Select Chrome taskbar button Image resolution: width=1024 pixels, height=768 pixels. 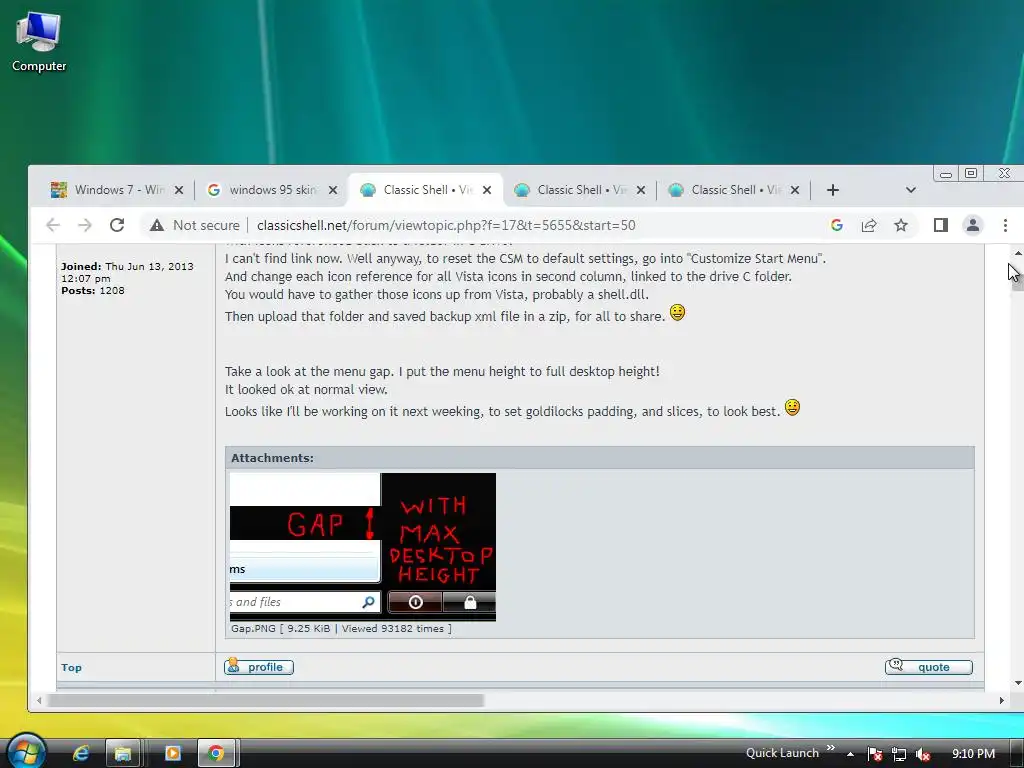click(216, 753)
